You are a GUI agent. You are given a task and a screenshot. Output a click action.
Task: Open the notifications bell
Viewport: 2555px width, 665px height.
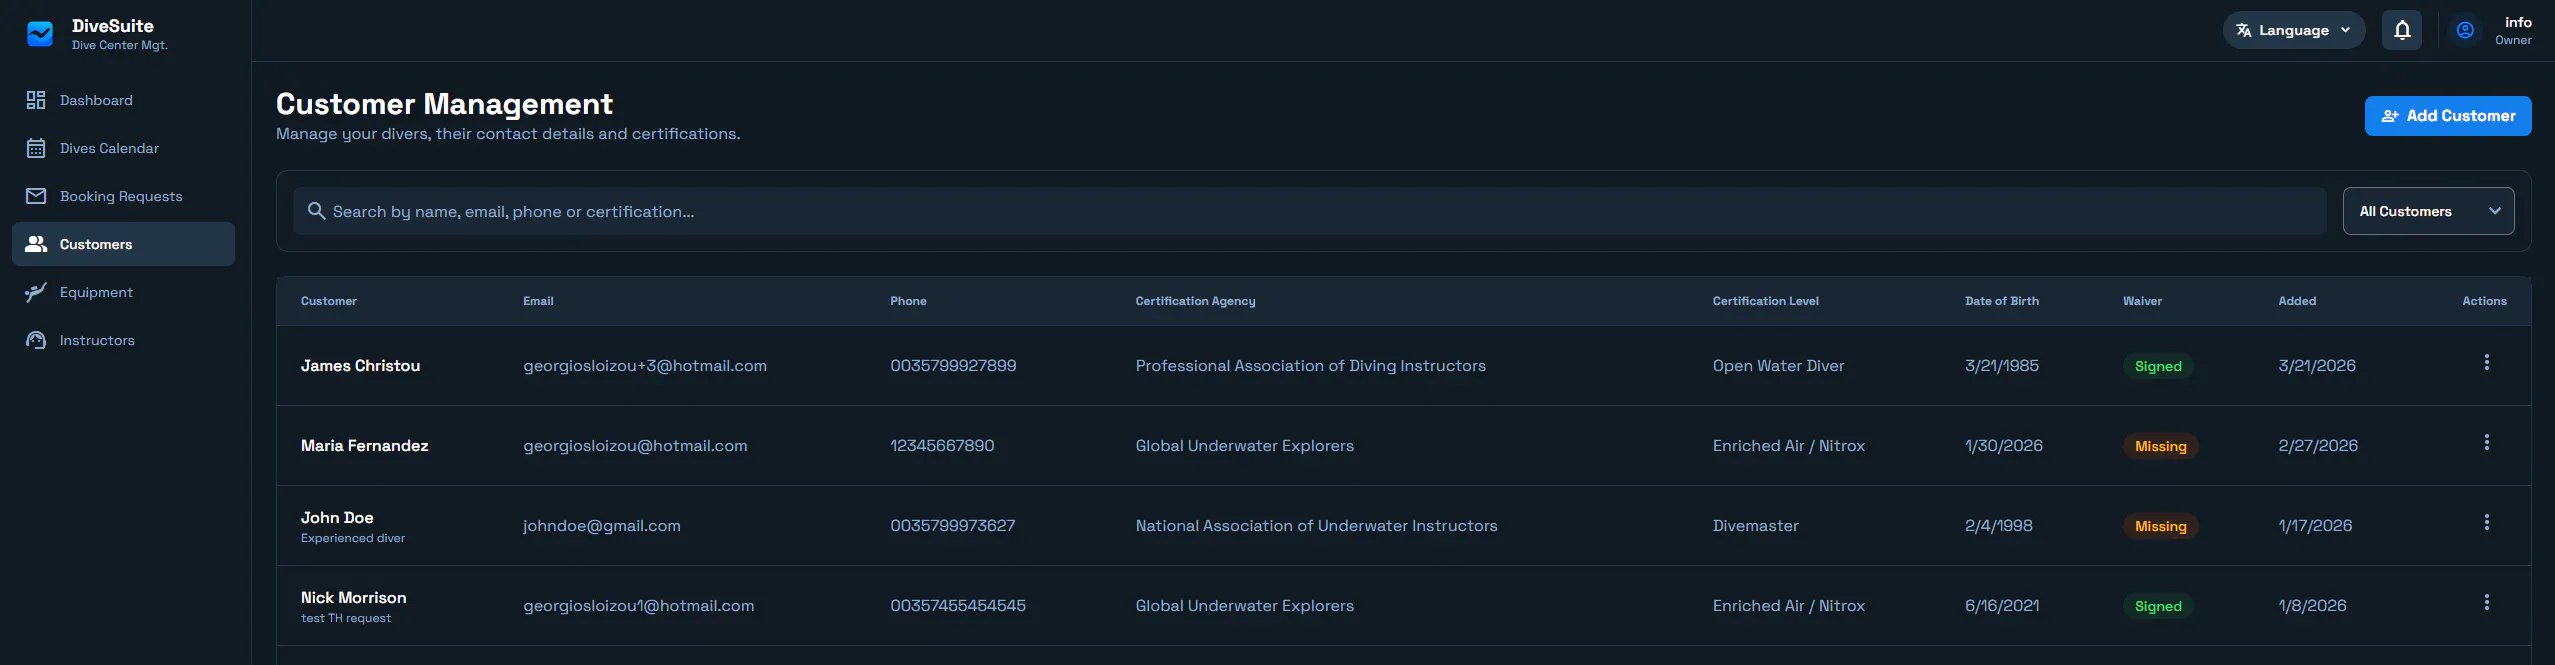2402,30
